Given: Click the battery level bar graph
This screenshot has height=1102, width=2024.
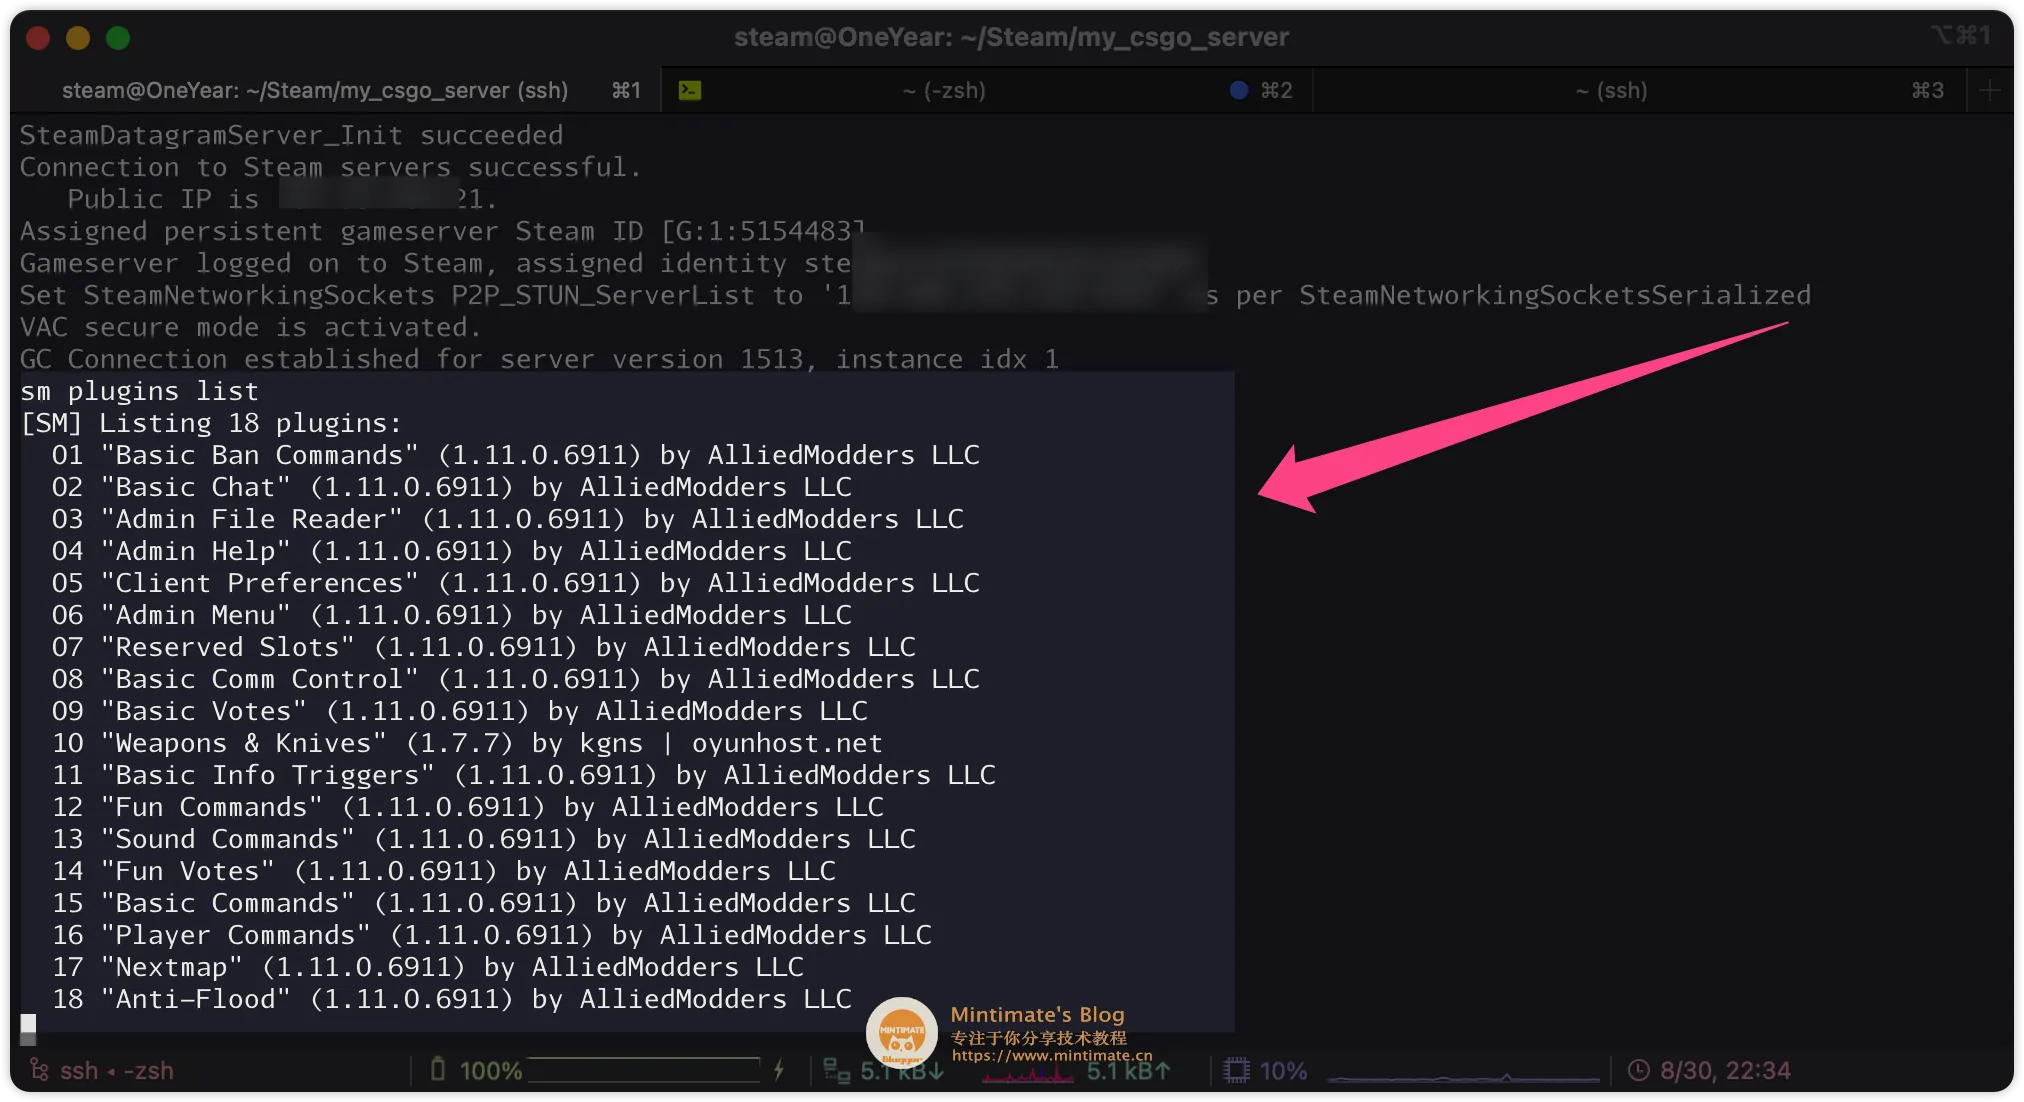Looking at the screenshot, I should click(643, 1070).
